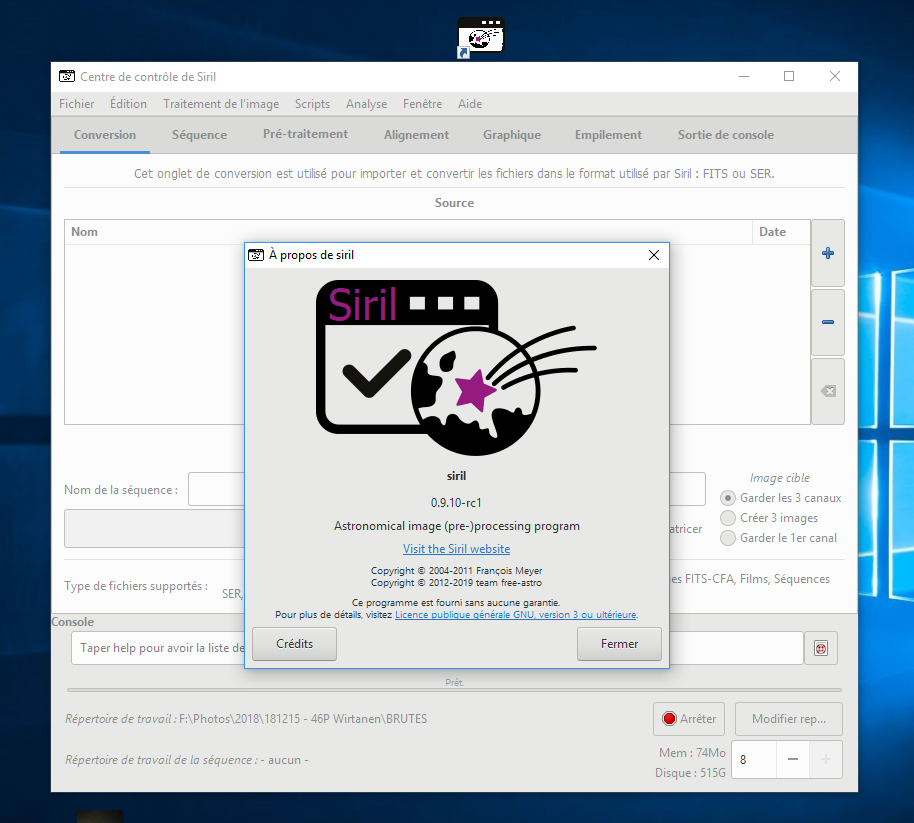Open the Aide menu
This screenshot has width=914, height=823.
coord(470,104)
